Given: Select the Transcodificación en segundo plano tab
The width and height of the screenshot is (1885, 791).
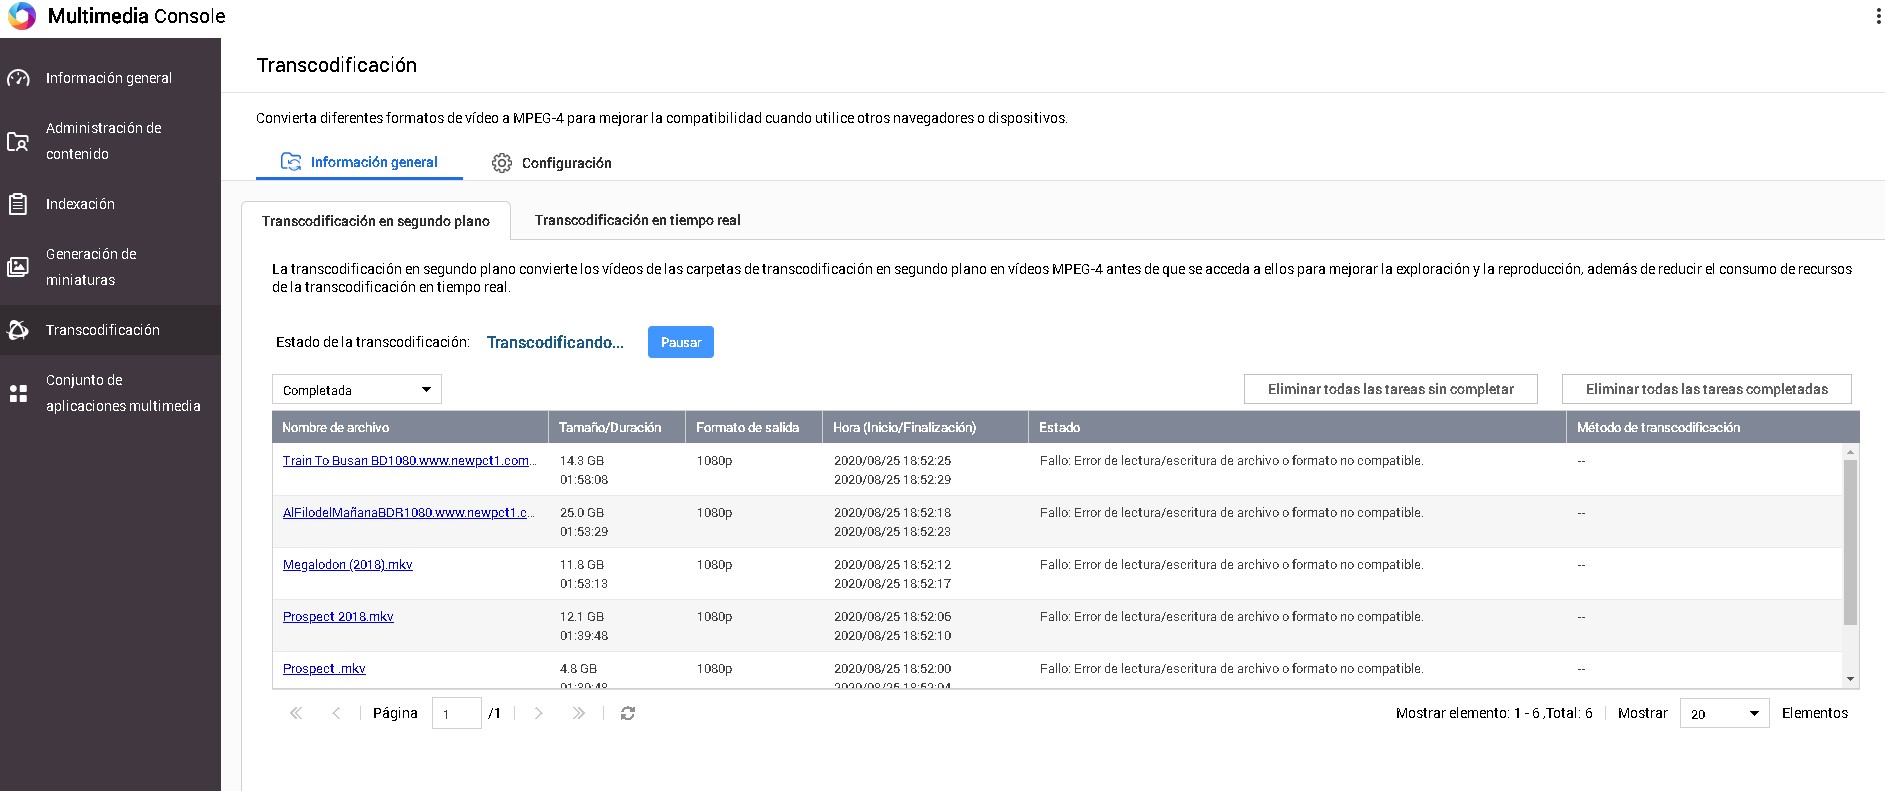Looking at the screenshot, I should [x=376, y=221].
